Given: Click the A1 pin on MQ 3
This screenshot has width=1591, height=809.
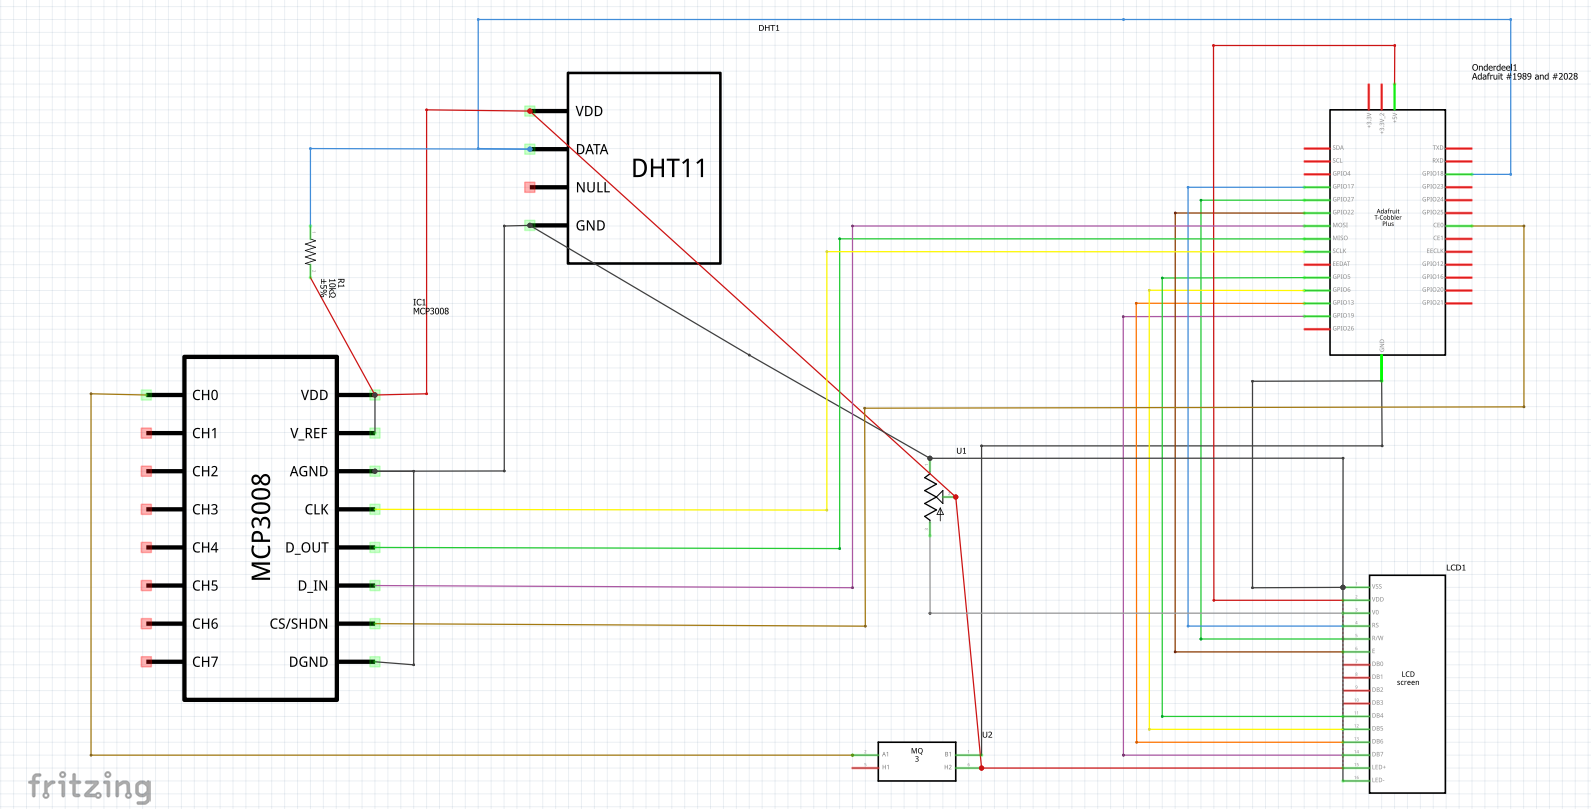Looking at the screenshot, I should click(885, 755).
